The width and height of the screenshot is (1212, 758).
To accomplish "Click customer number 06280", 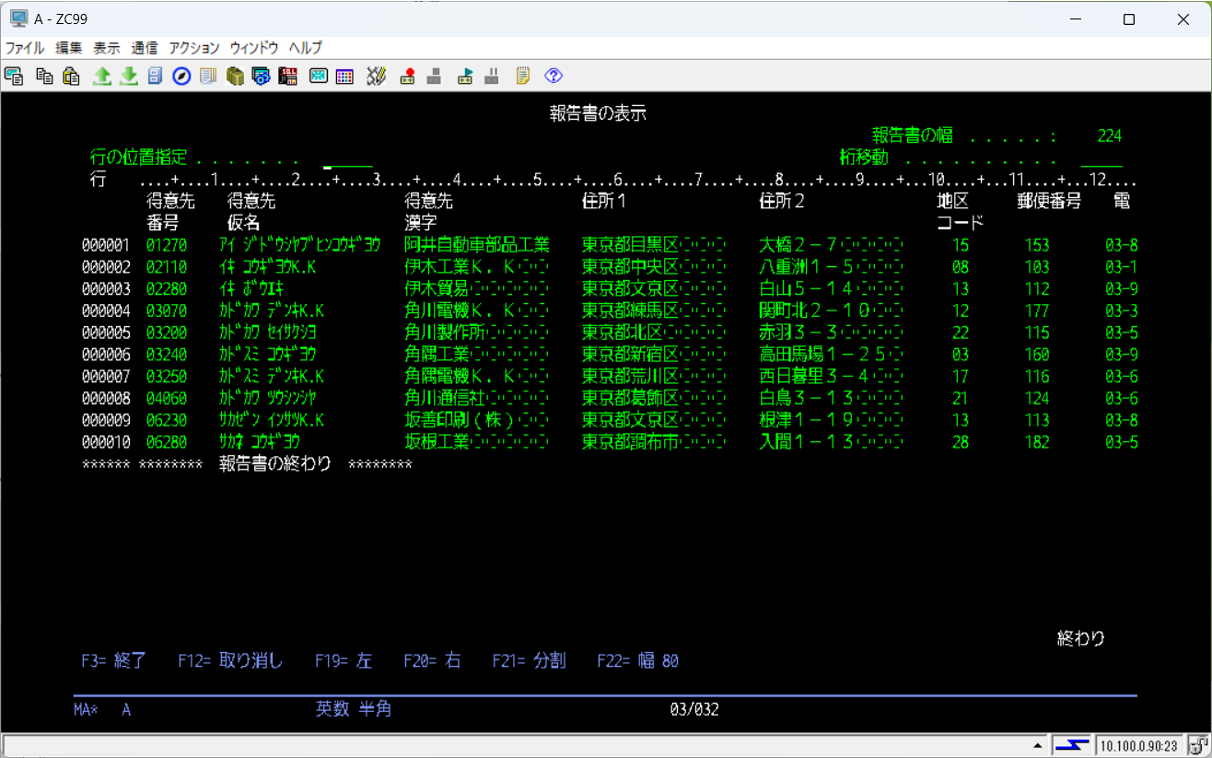I will (166, 442).
